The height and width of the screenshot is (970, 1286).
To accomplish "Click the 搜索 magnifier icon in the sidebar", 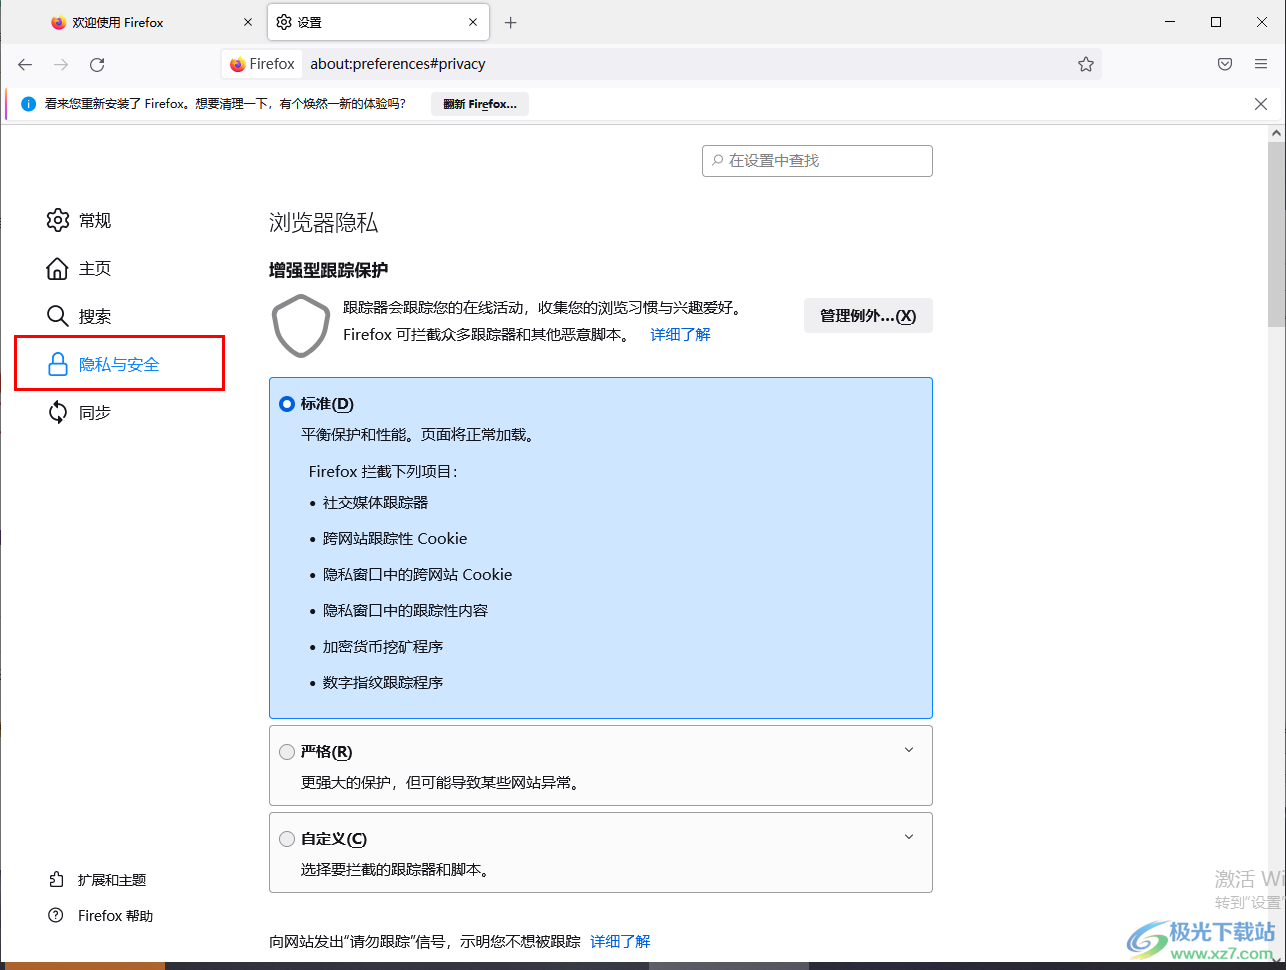I will click(x=58, y=316).
